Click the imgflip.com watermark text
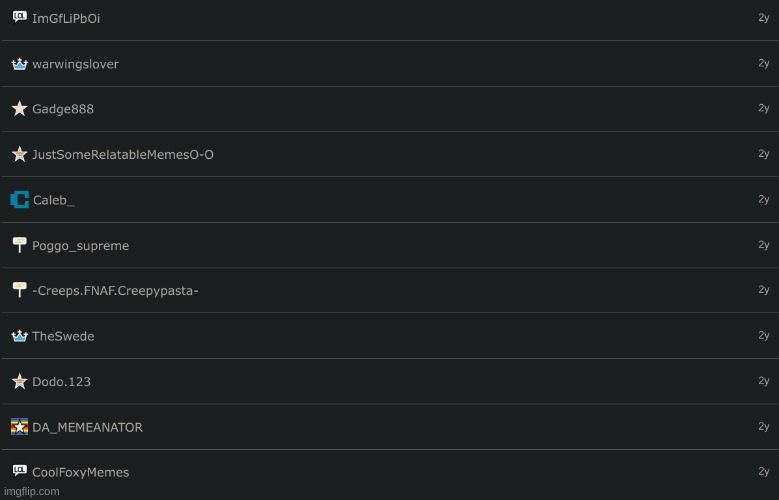 32,492
